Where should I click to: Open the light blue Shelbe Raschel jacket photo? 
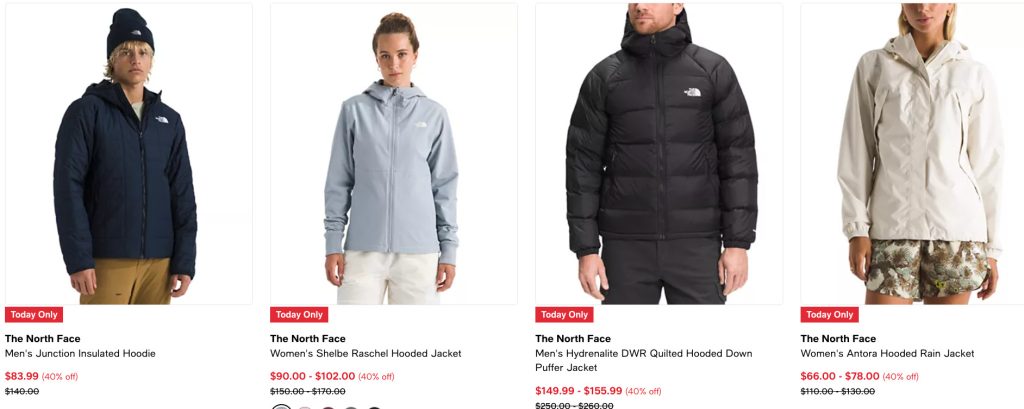pyautogui.click(x=394, y=154)
